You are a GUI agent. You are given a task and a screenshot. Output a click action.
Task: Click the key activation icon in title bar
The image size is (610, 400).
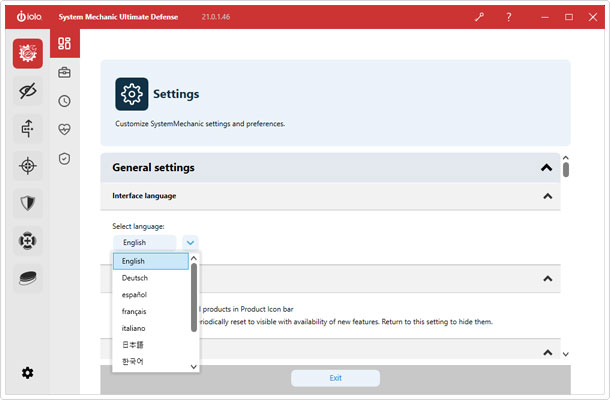point(479,17)
